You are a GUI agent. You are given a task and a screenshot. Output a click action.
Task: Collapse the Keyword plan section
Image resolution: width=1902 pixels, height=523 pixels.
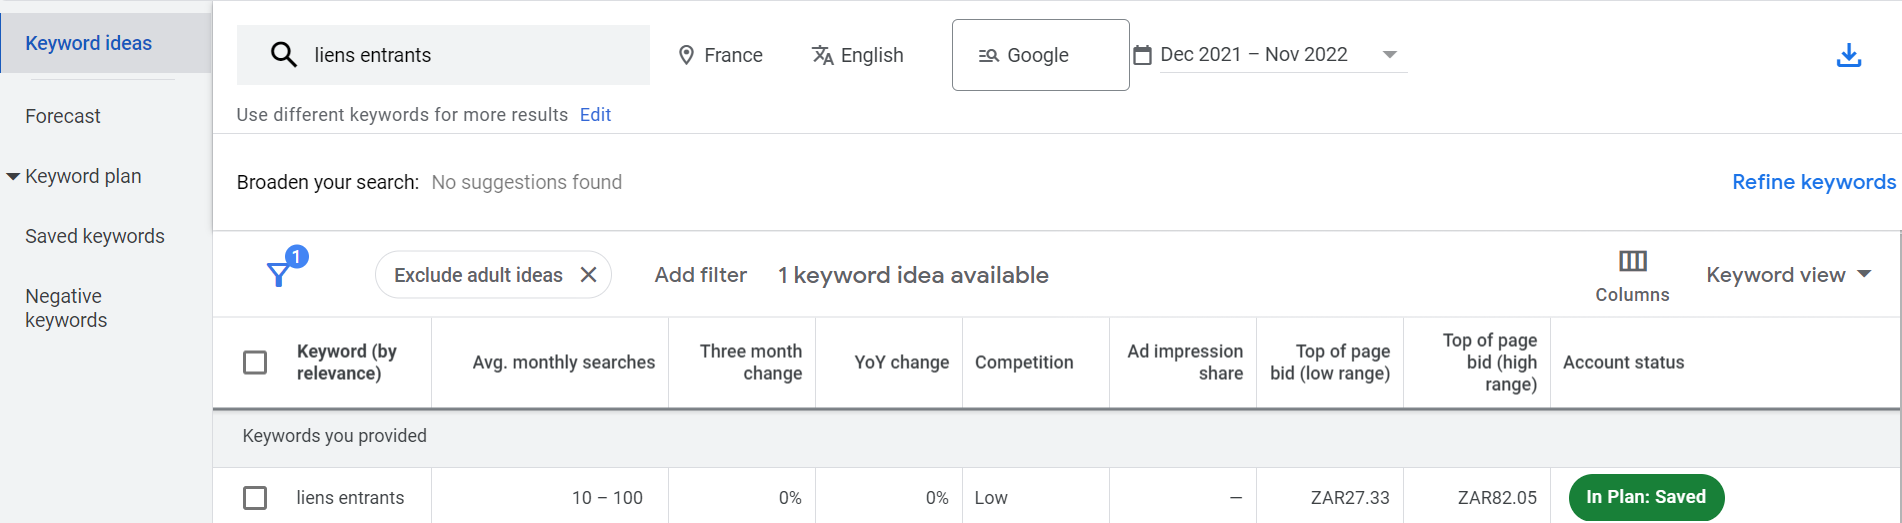click(13, 177)
